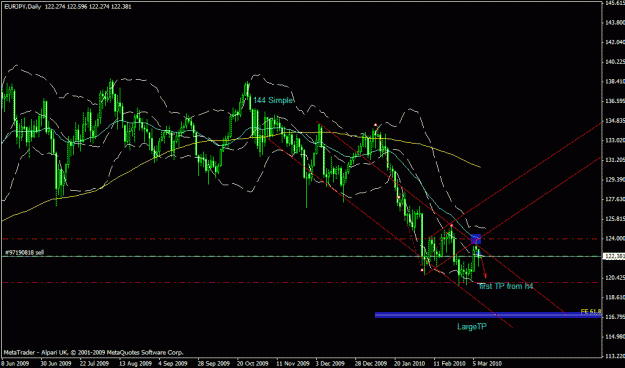Click the 120.425 price axis label
The height and width of the screenshot is (368, 625).
(615, 277)
